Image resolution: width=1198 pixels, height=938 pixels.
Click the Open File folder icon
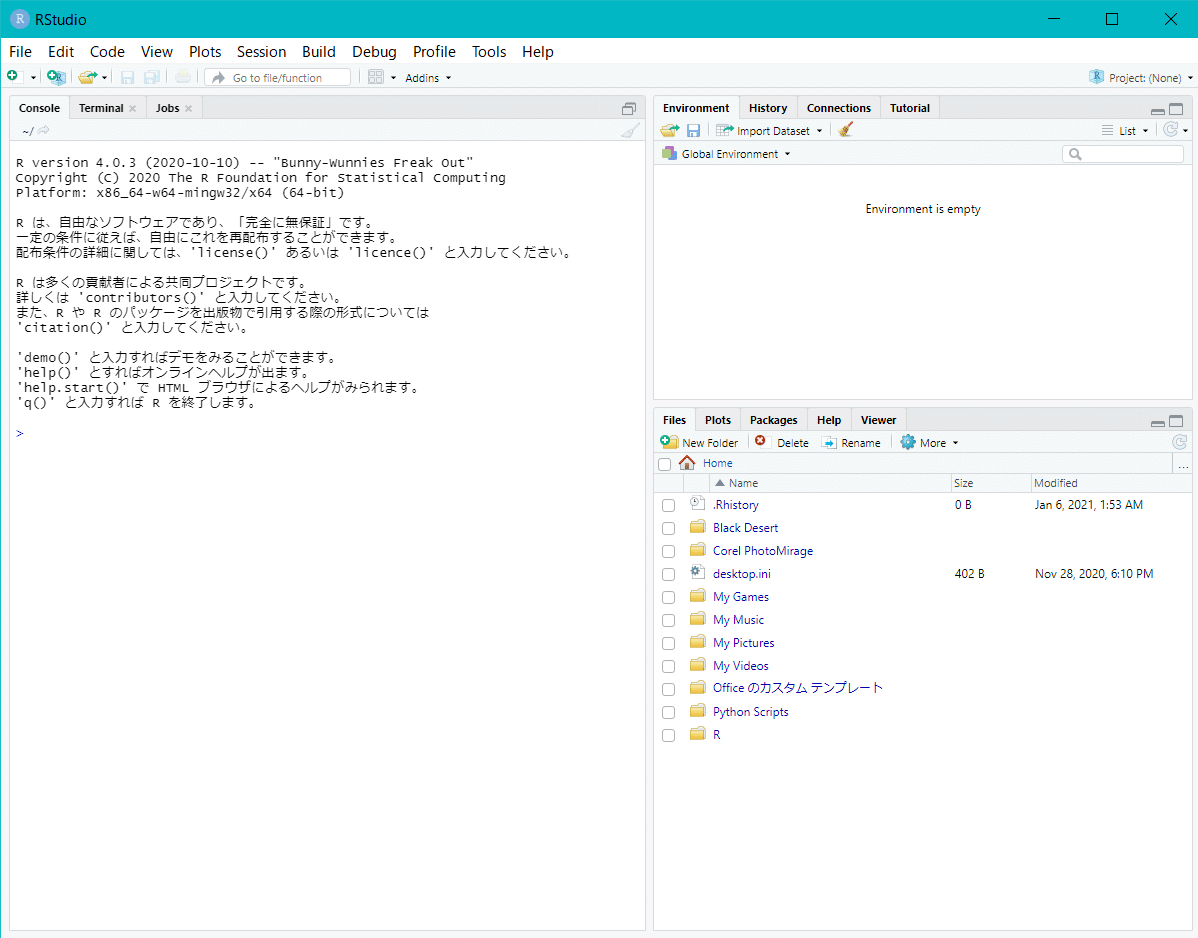pos(87,76)
